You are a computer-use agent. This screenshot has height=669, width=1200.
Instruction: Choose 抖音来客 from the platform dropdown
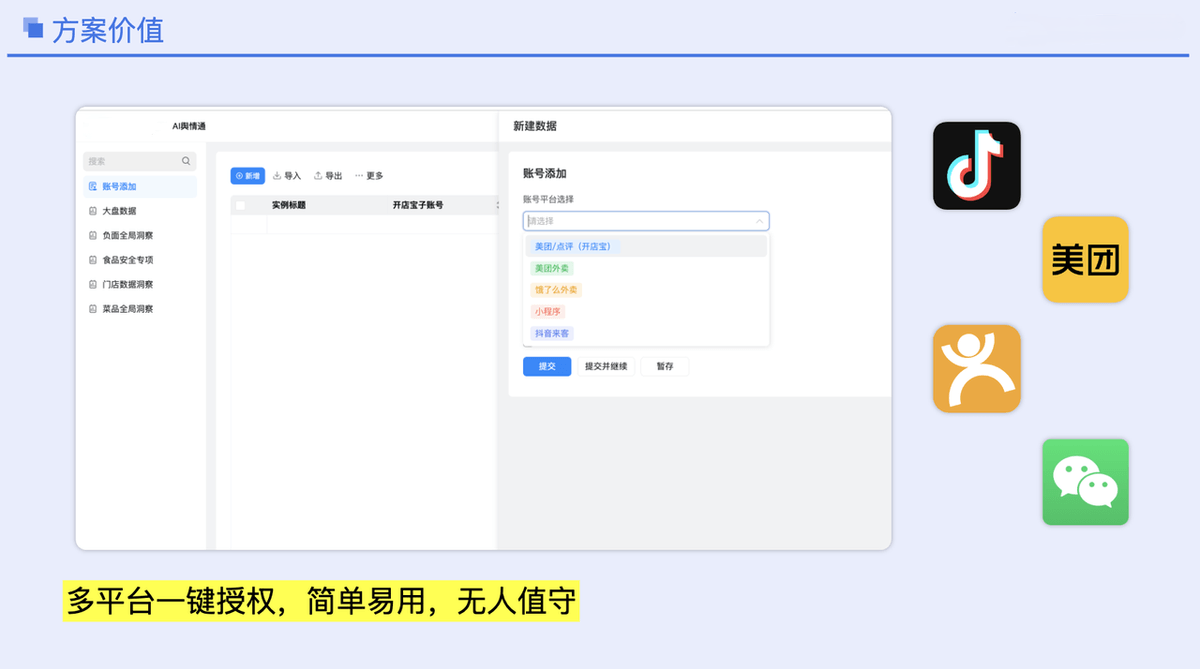551,333
